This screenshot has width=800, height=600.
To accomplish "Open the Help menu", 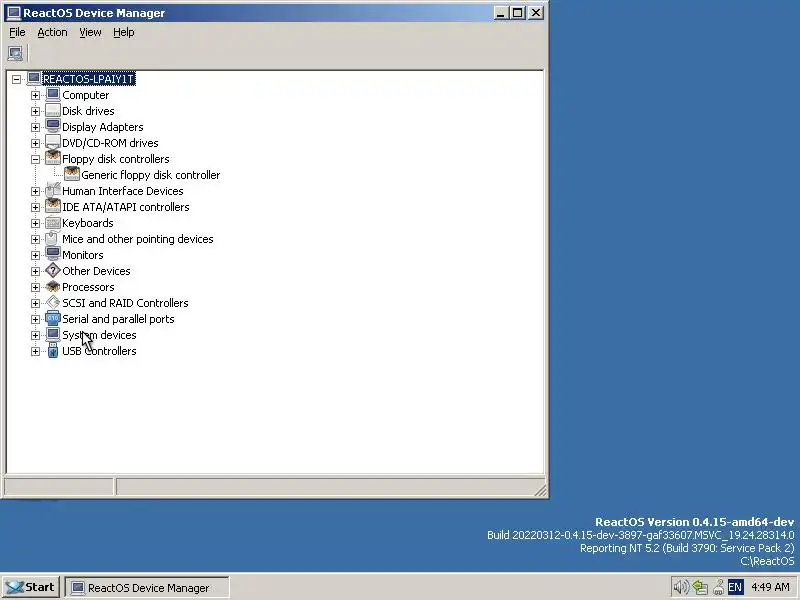I will [x=123, y=32].
